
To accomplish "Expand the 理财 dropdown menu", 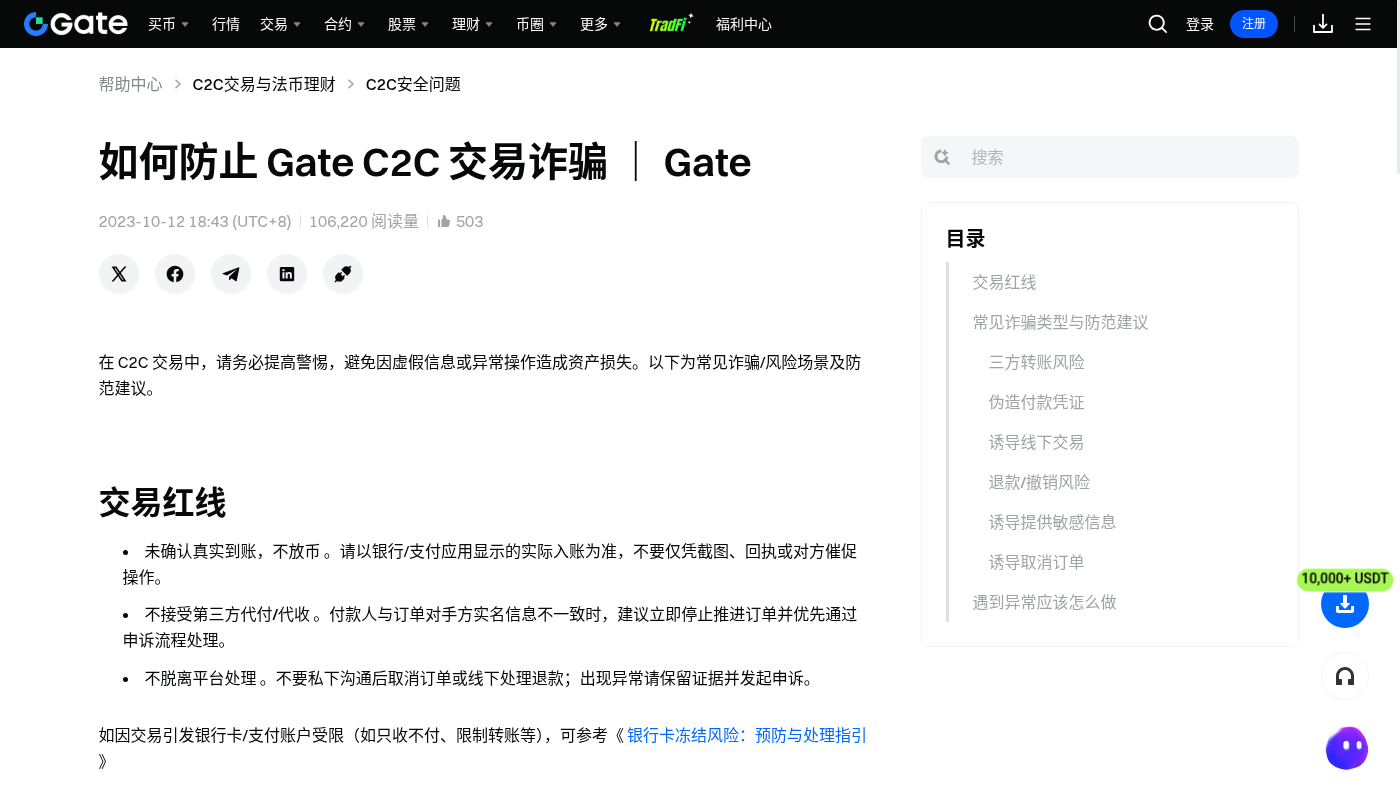I will [x=472, y=24].
